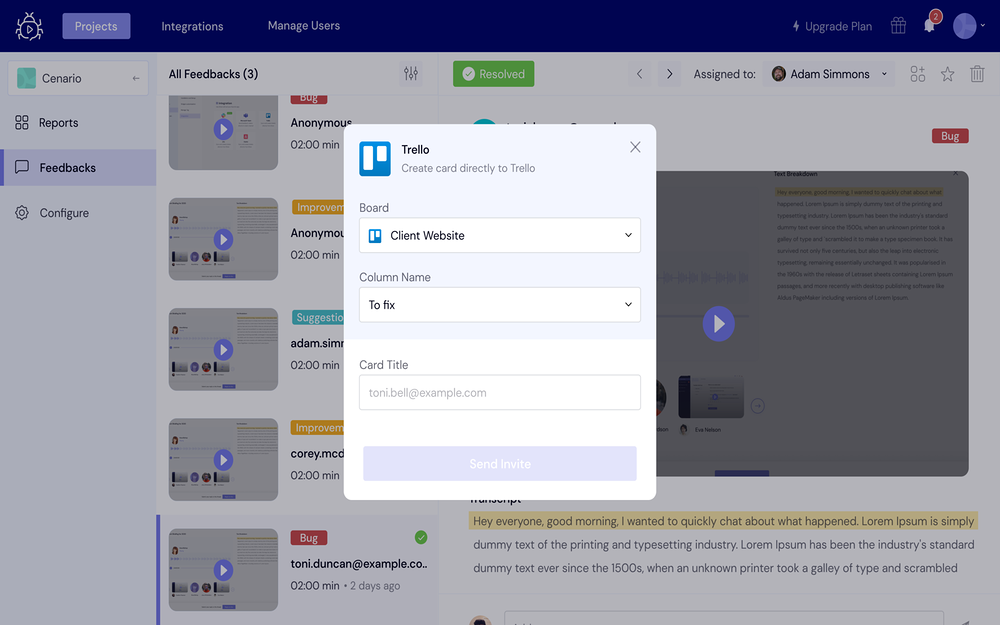This screenshot has height=625, width=1000.
Task: Click the Eva Nelson name label
Action: click(x=708, y=430)
